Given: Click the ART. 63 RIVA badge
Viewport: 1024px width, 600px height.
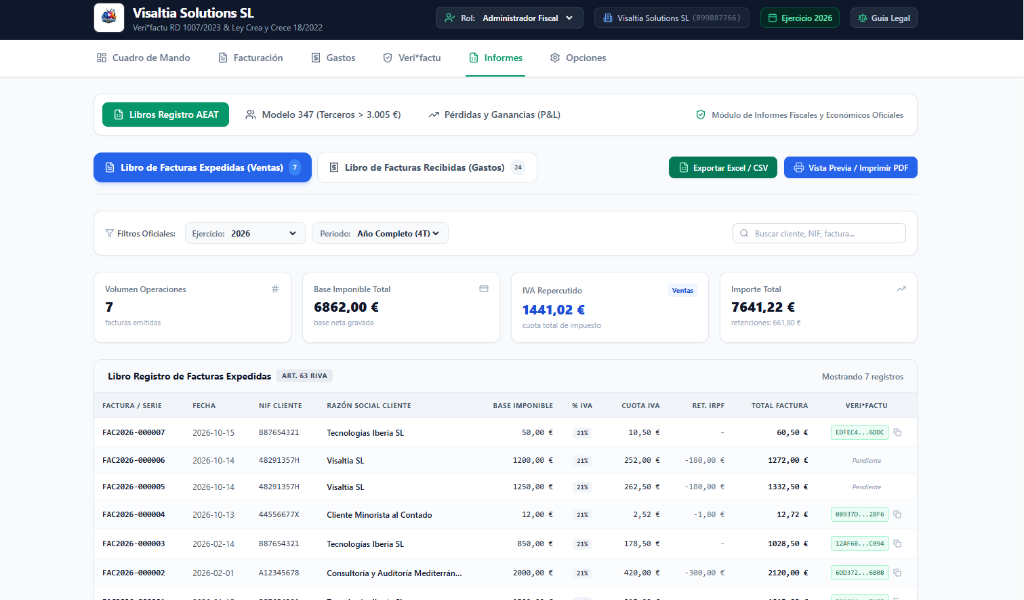Looking at the screenshot, I should (x=304, y=375).
